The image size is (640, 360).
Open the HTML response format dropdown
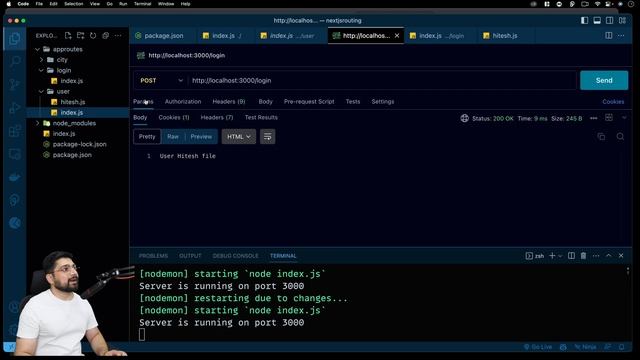click(239, 137)
